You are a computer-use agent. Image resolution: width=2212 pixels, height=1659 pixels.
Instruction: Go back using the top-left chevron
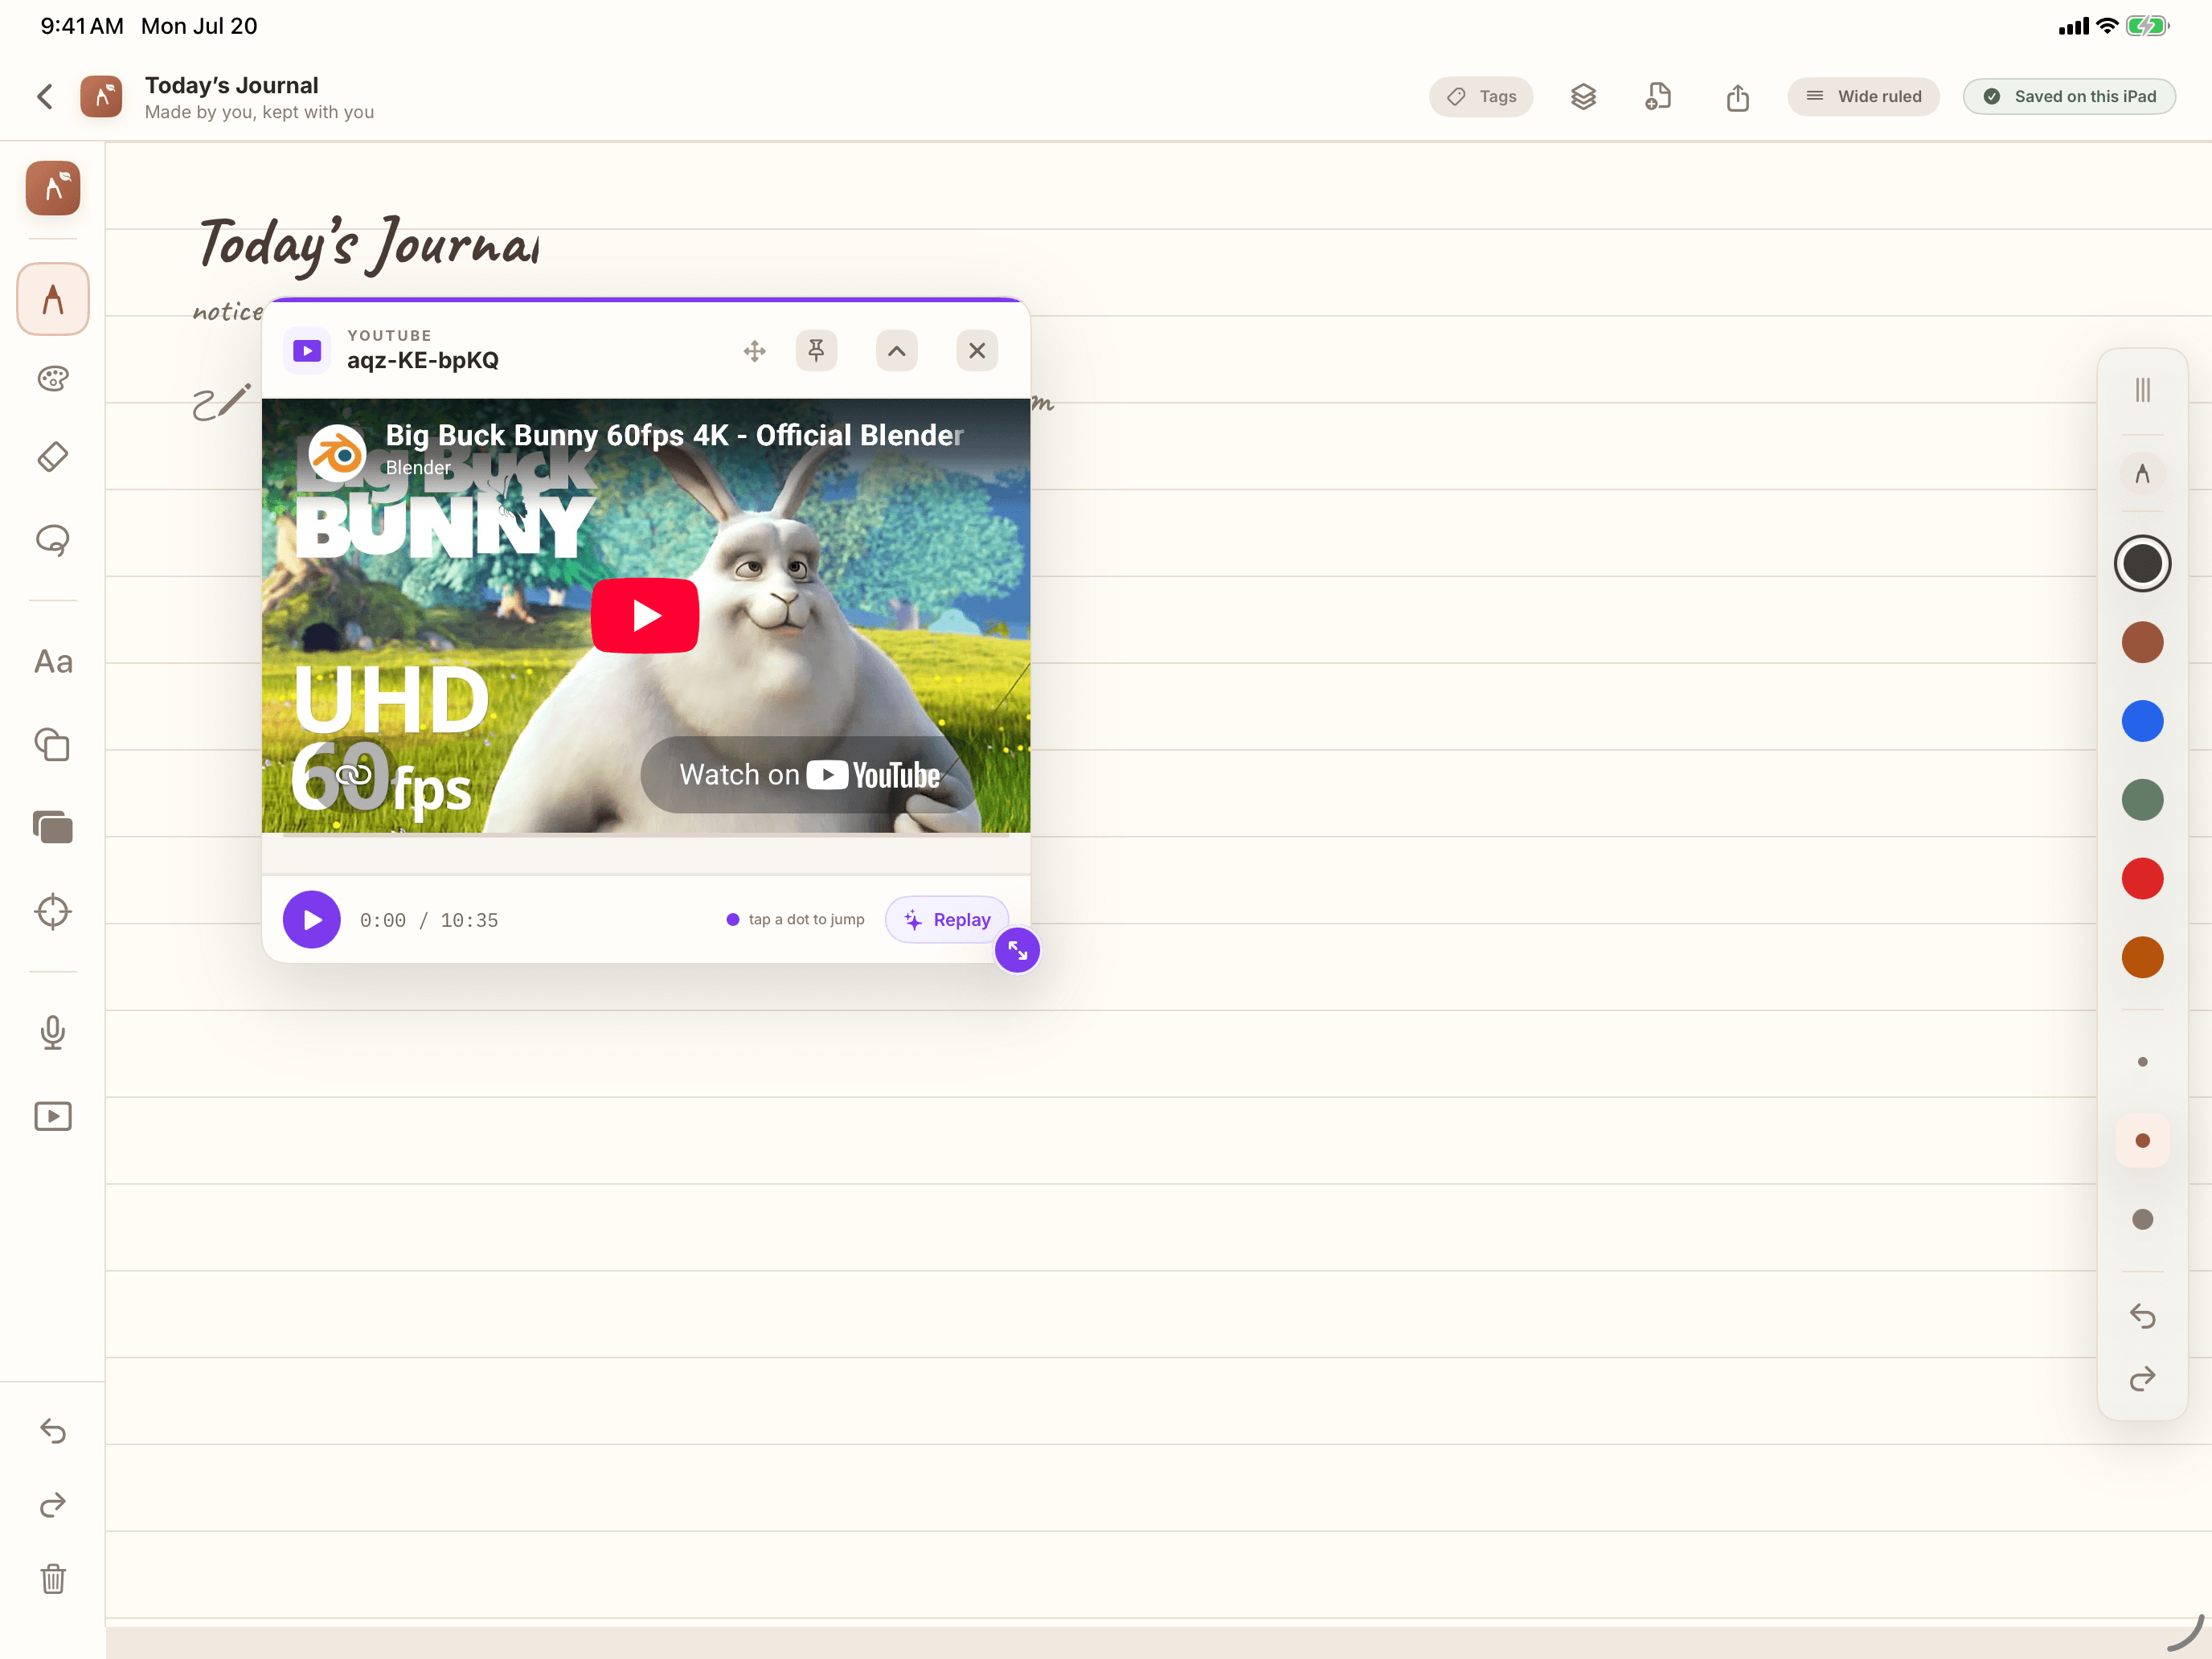point(45,96)
